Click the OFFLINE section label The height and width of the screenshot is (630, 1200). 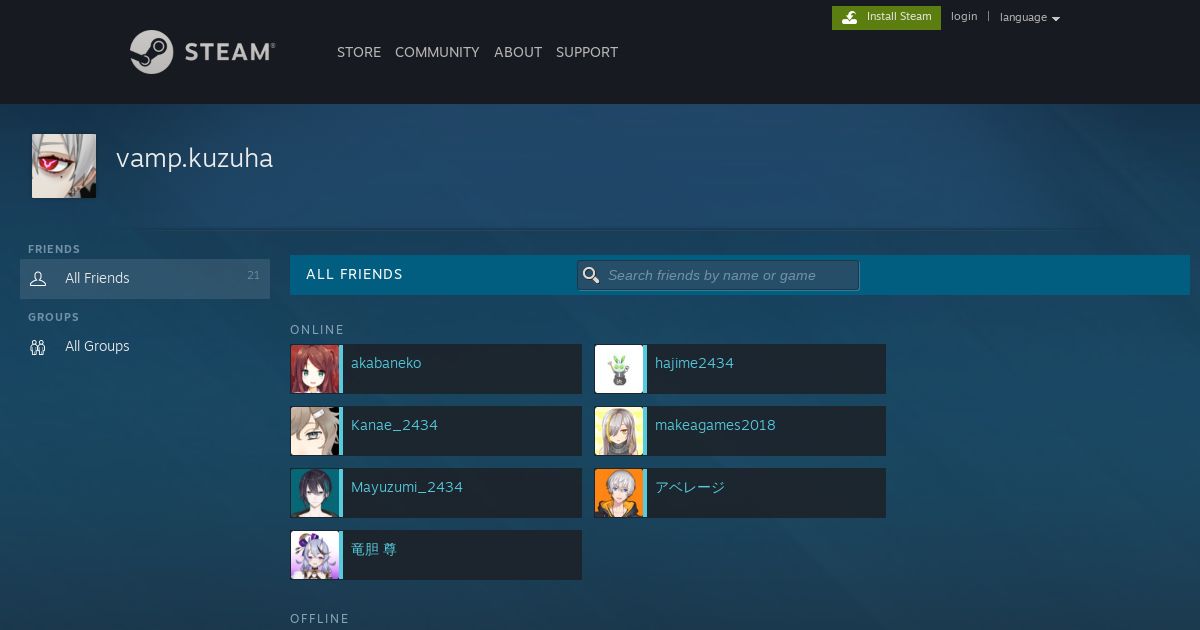tap(319, 619)
